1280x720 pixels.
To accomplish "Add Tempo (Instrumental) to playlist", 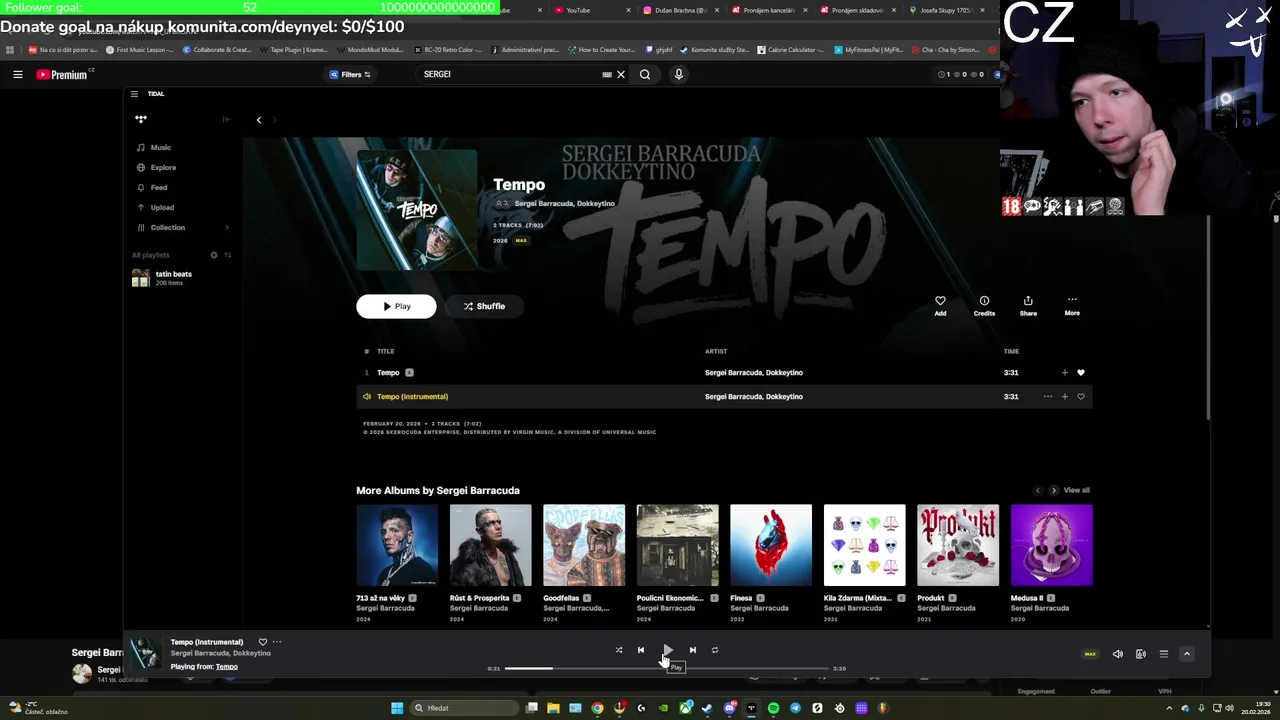I will coord(1064,397).
